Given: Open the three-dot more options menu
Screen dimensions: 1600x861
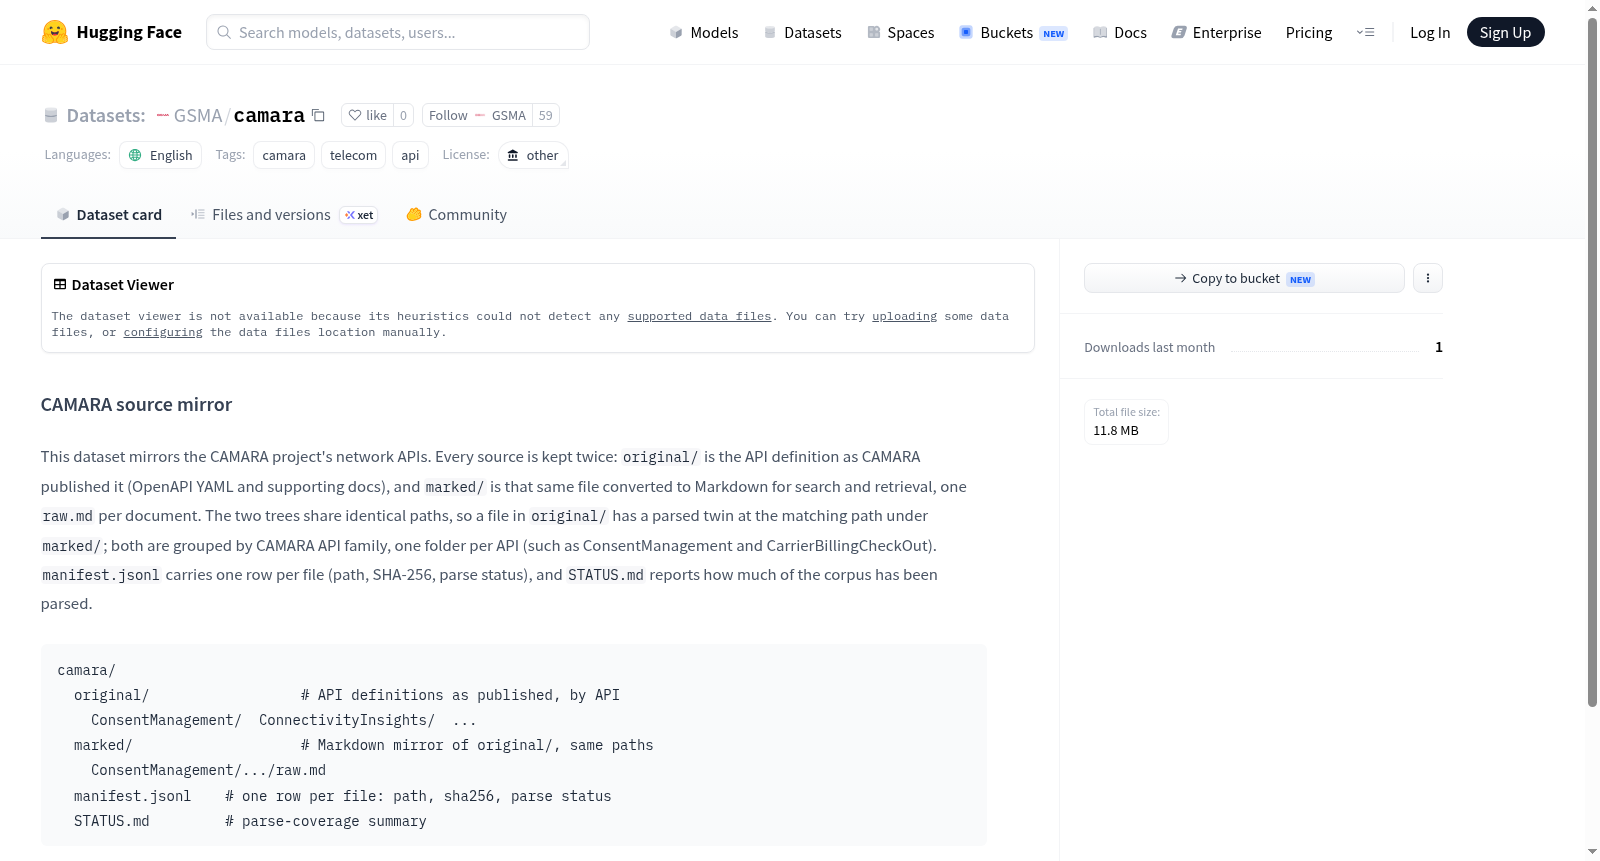Looking at the screenshot, I should point(1428,278).
